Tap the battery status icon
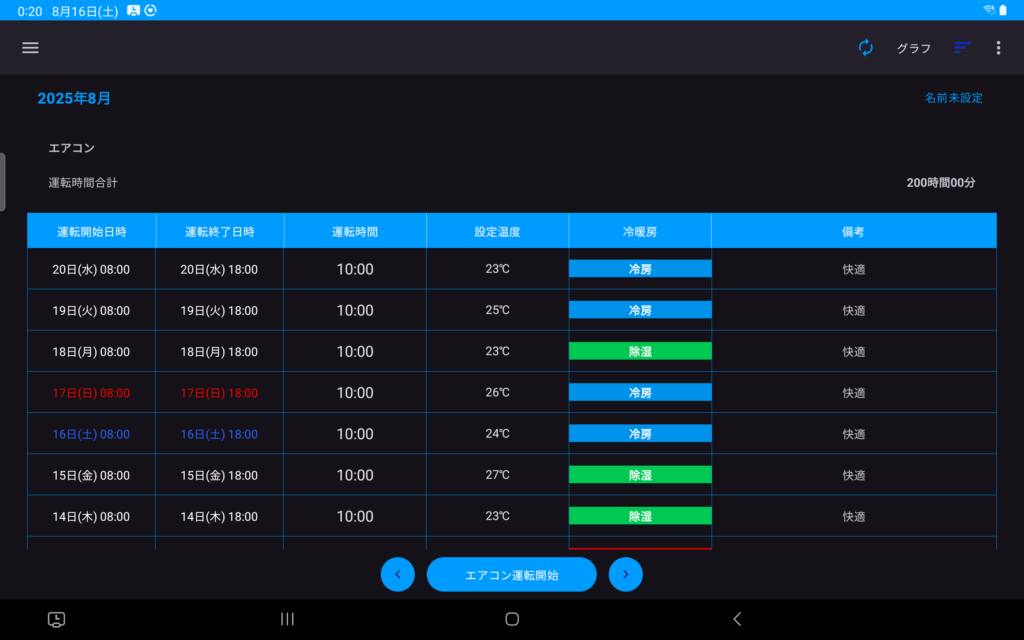This screenshot has width=1024, height=640. pyautogui.click(x=1003, y=10)
